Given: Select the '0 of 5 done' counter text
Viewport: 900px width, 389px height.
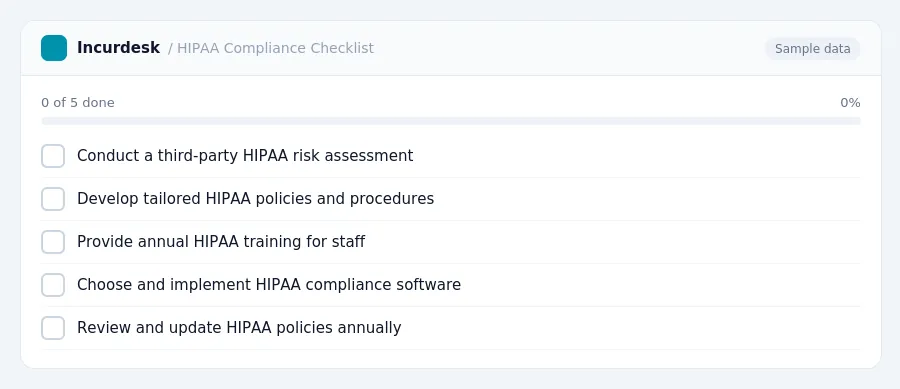Looking at the screenshot, I should [x=78, y=103].
